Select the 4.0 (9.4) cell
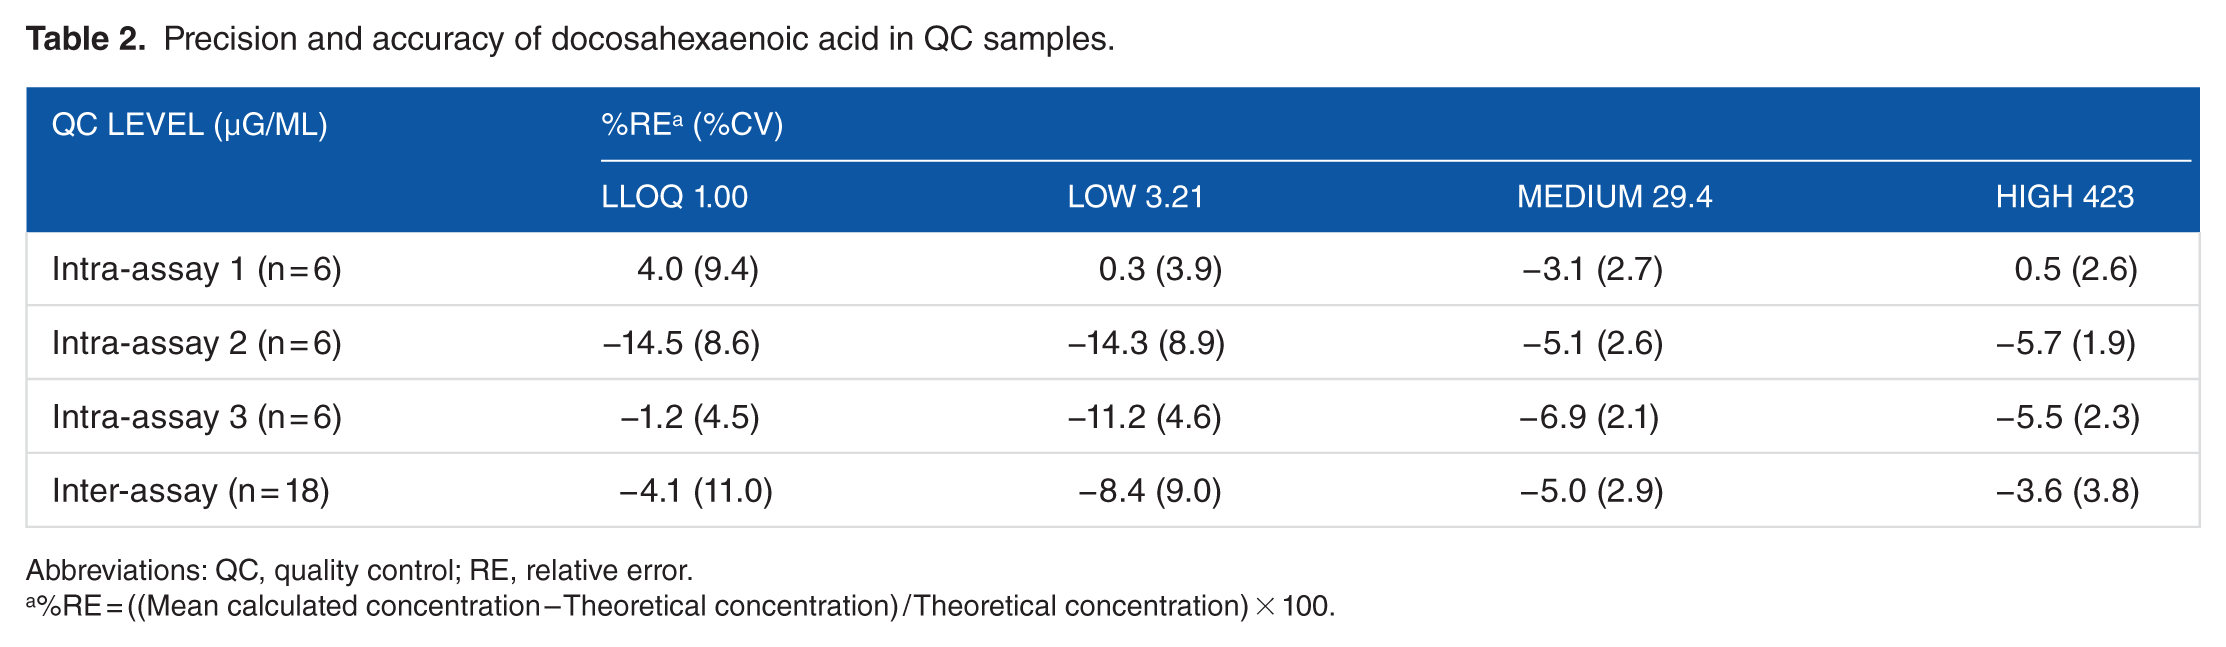2226x647 pixels. pyautogui.click(x=698, y=269)
